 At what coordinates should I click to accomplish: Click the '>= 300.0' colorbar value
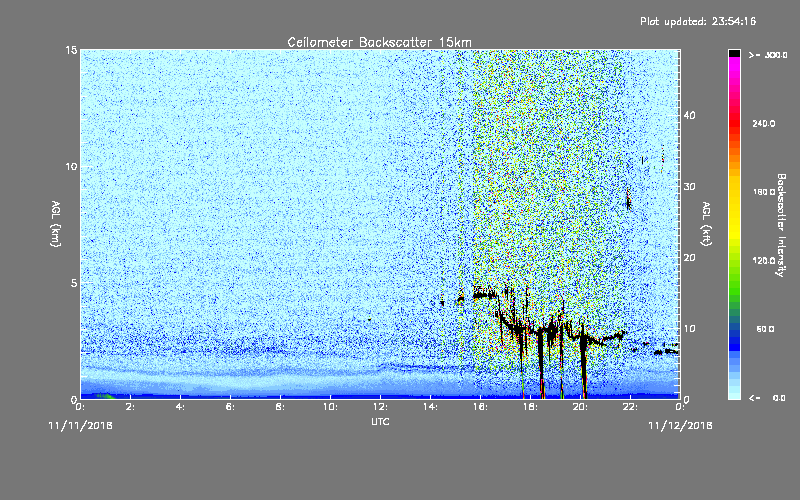(768, 55)
